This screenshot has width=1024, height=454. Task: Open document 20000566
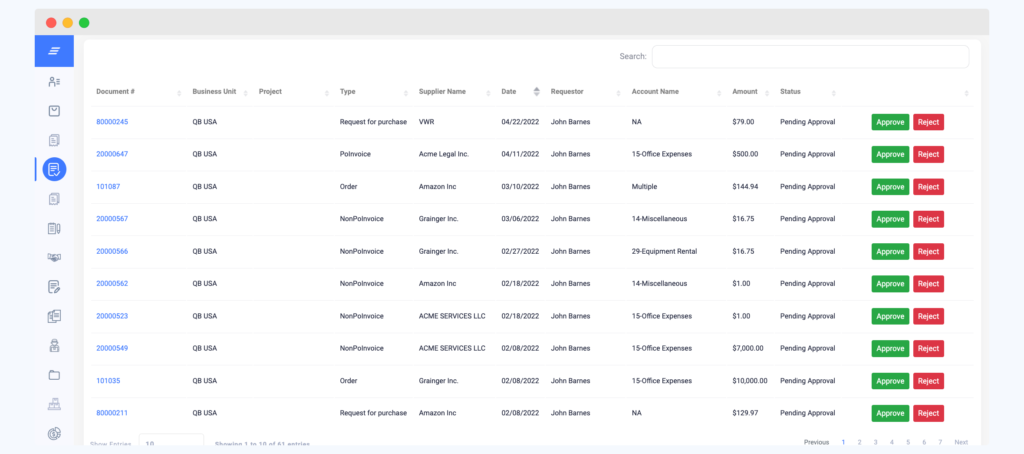point(112,251)
